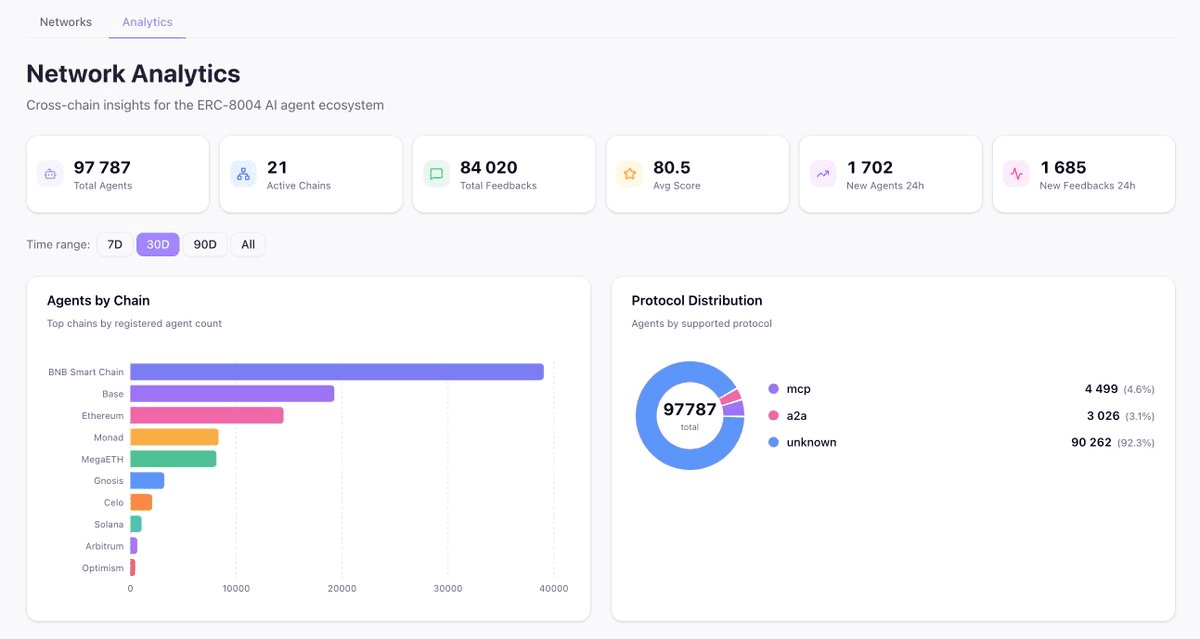Click the network icon beside Active Chains
1200x639 pixels.
coord(243,174)
